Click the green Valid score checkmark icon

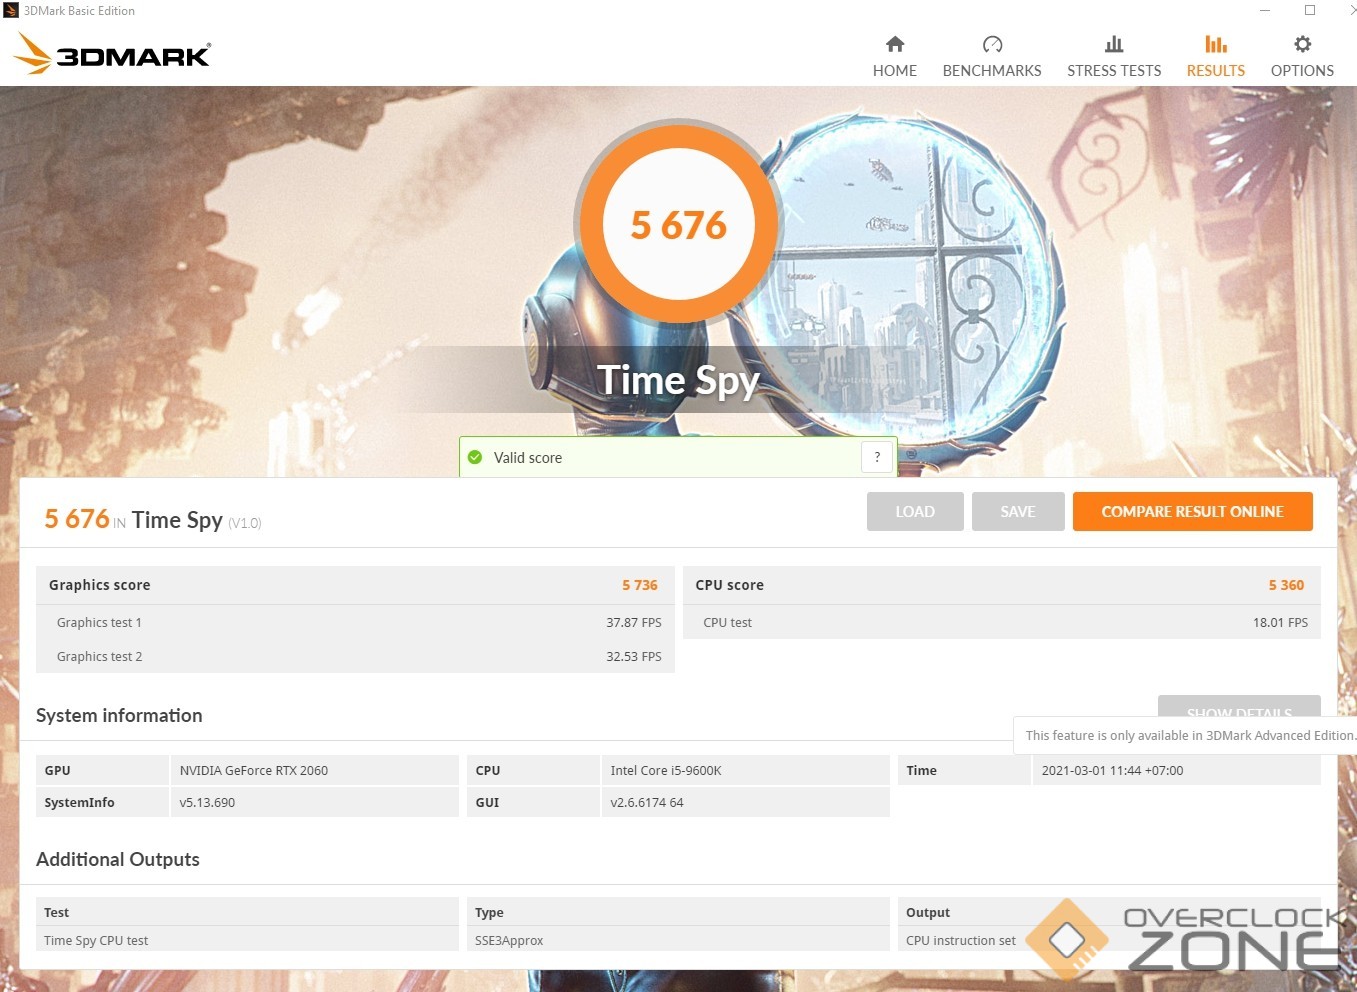475,457
